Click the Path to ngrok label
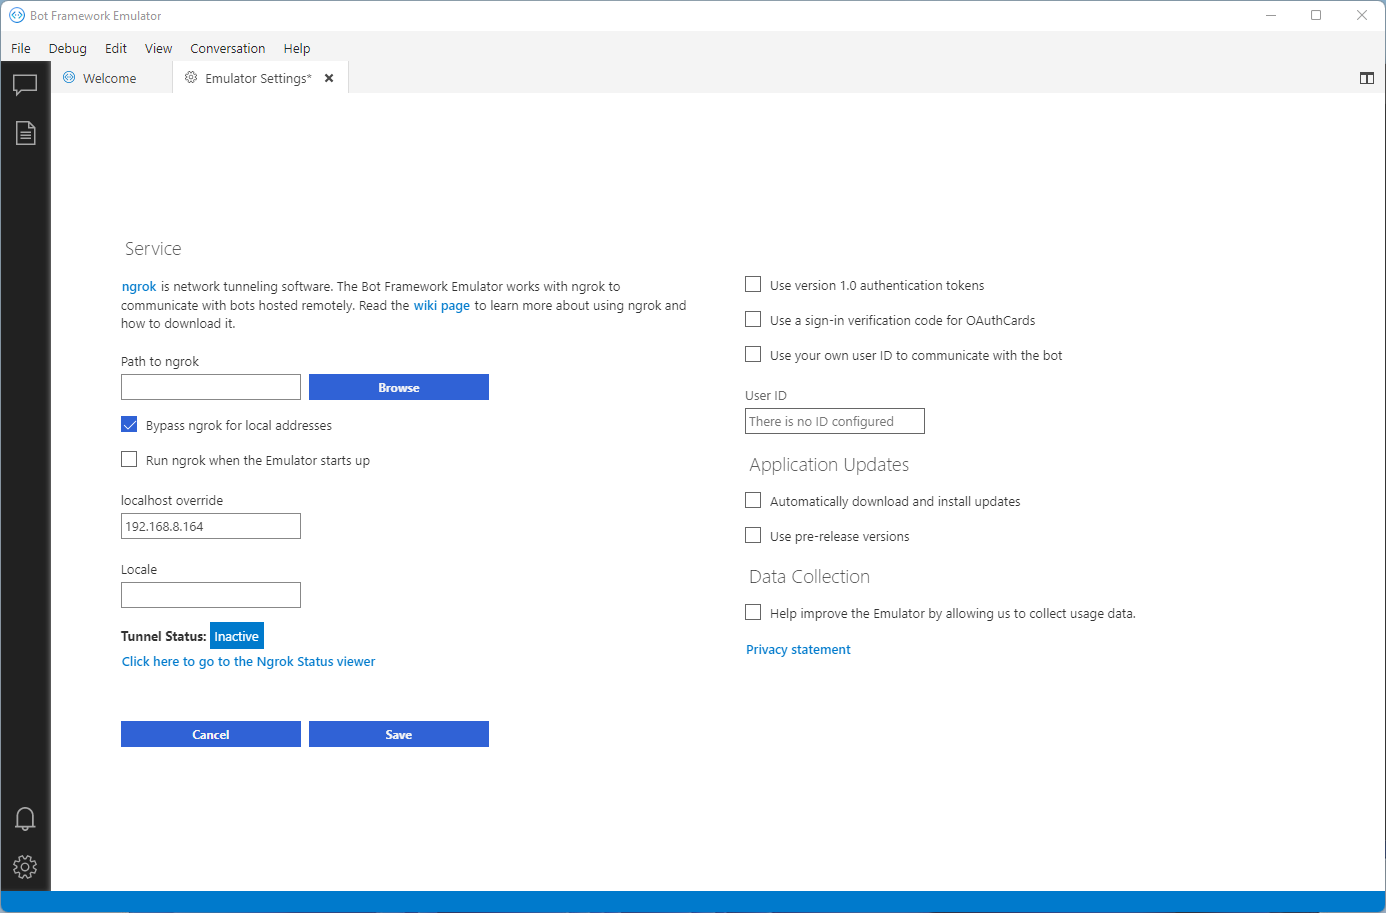The width and height of the screenshot is (1386, 913). pyautogui.click(x=160, y=361)
